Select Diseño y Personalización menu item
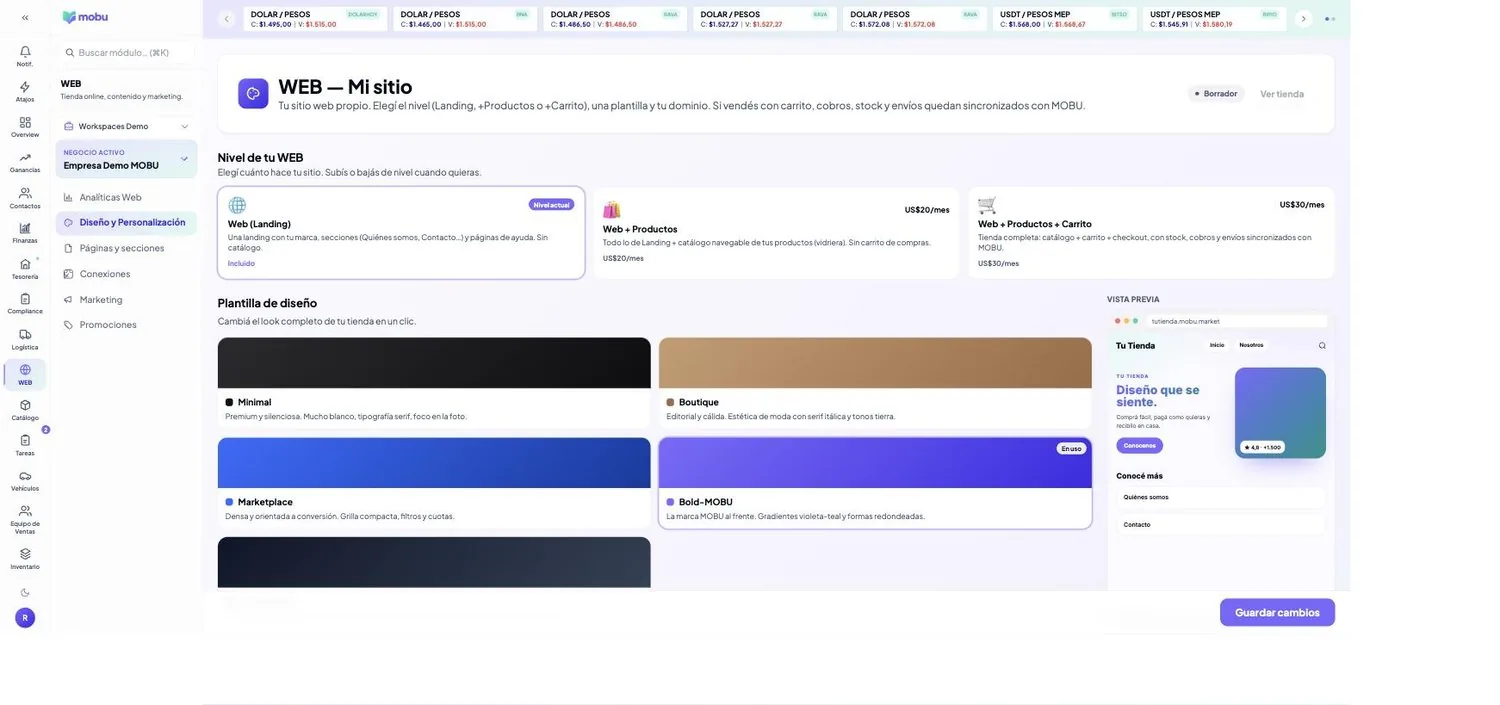Viewport: 1500px width, 705px height. (x=126, y=222)
